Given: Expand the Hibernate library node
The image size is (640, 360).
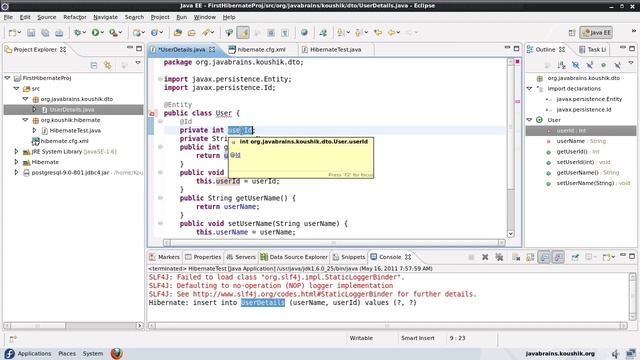Looking at the screenshot, I should [16, 162].
